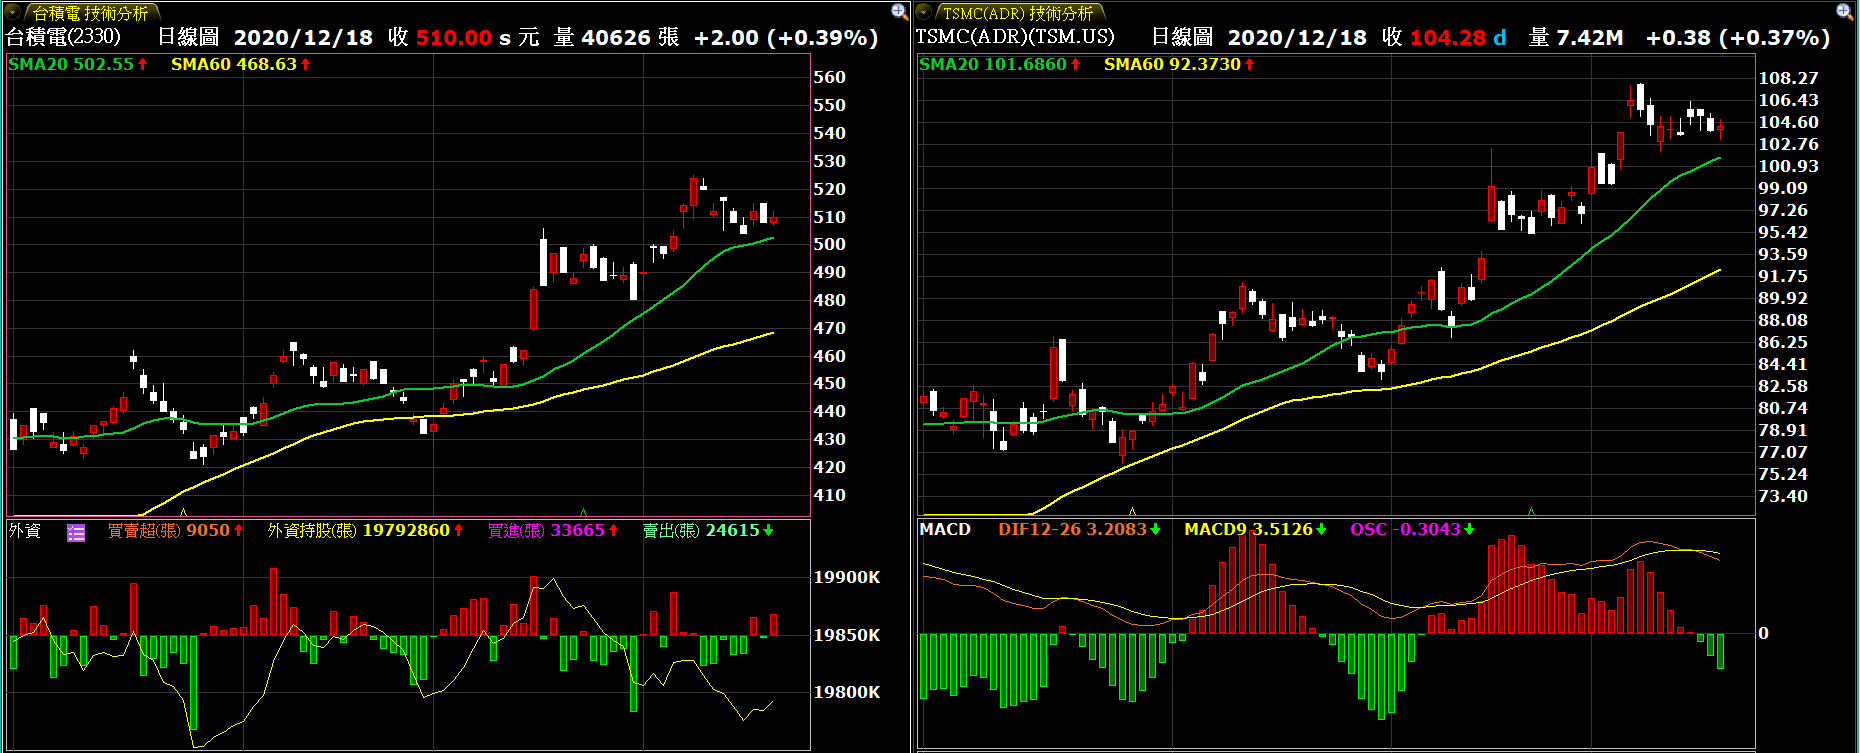Click the 560 price axis label
The width and height of the screenshot is (1860, 753).
pyautogui.click(x=830, y=77)
